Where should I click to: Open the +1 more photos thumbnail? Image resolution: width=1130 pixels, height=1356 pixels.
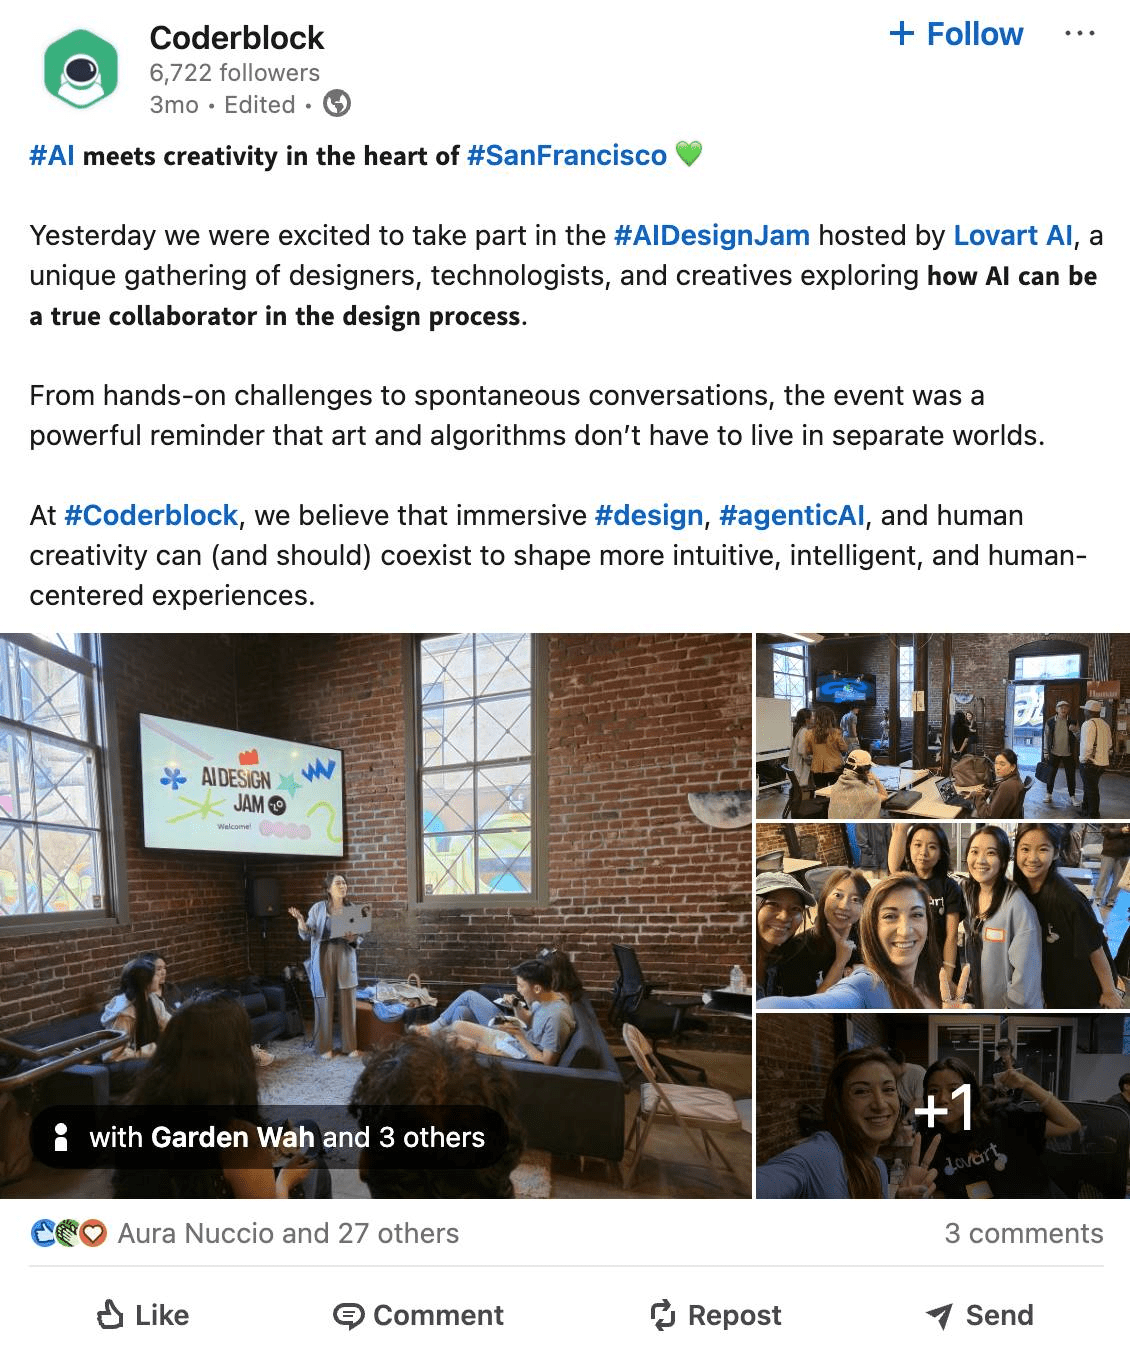point(943,1106)
